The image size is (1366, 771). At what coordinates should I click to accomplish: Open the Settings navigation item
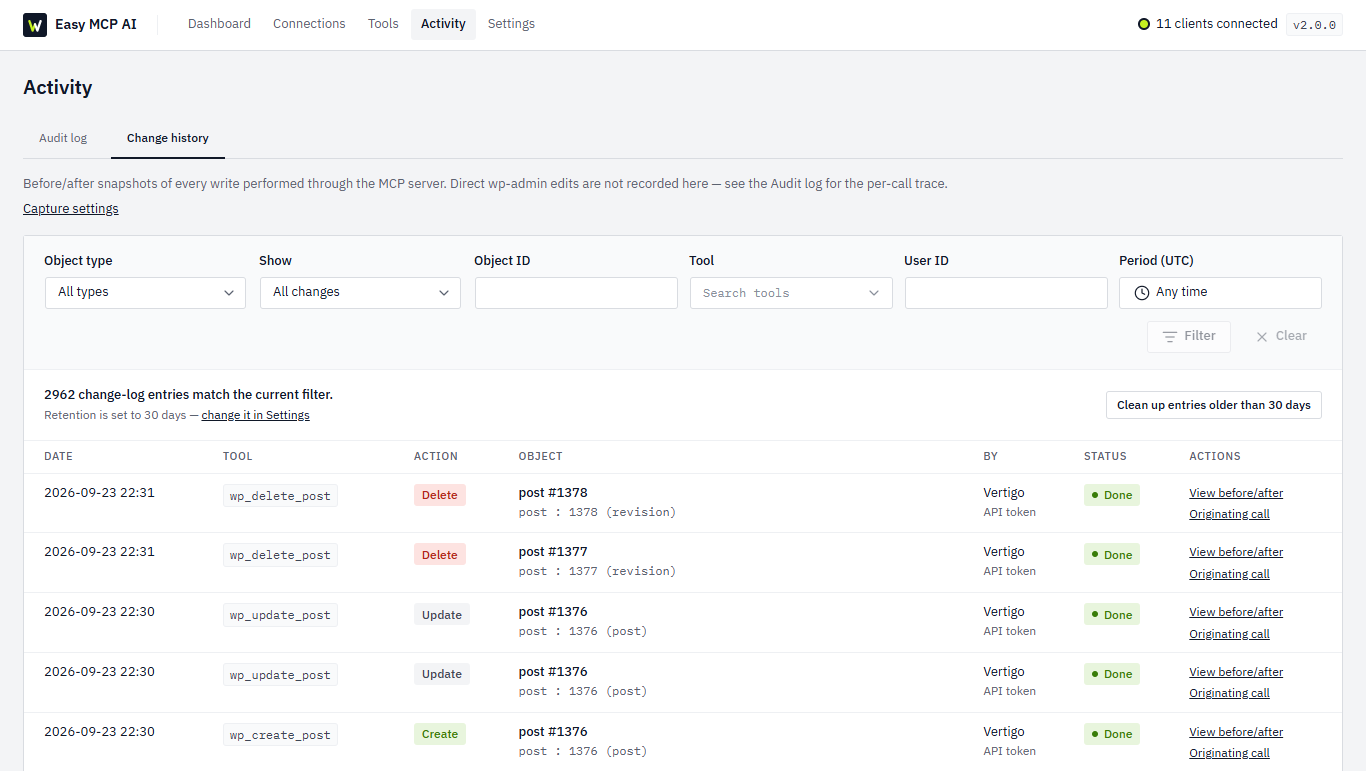click(511, 24)
